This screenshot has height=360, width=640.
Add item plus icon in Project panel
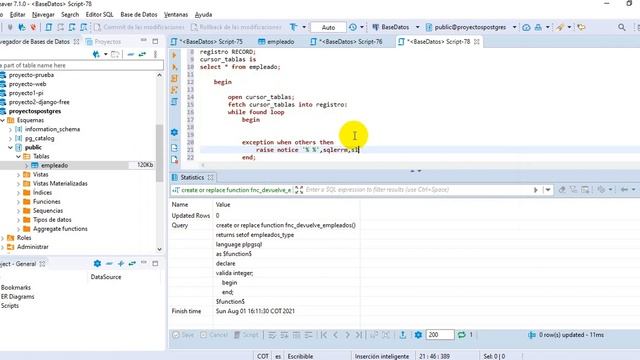120,264
